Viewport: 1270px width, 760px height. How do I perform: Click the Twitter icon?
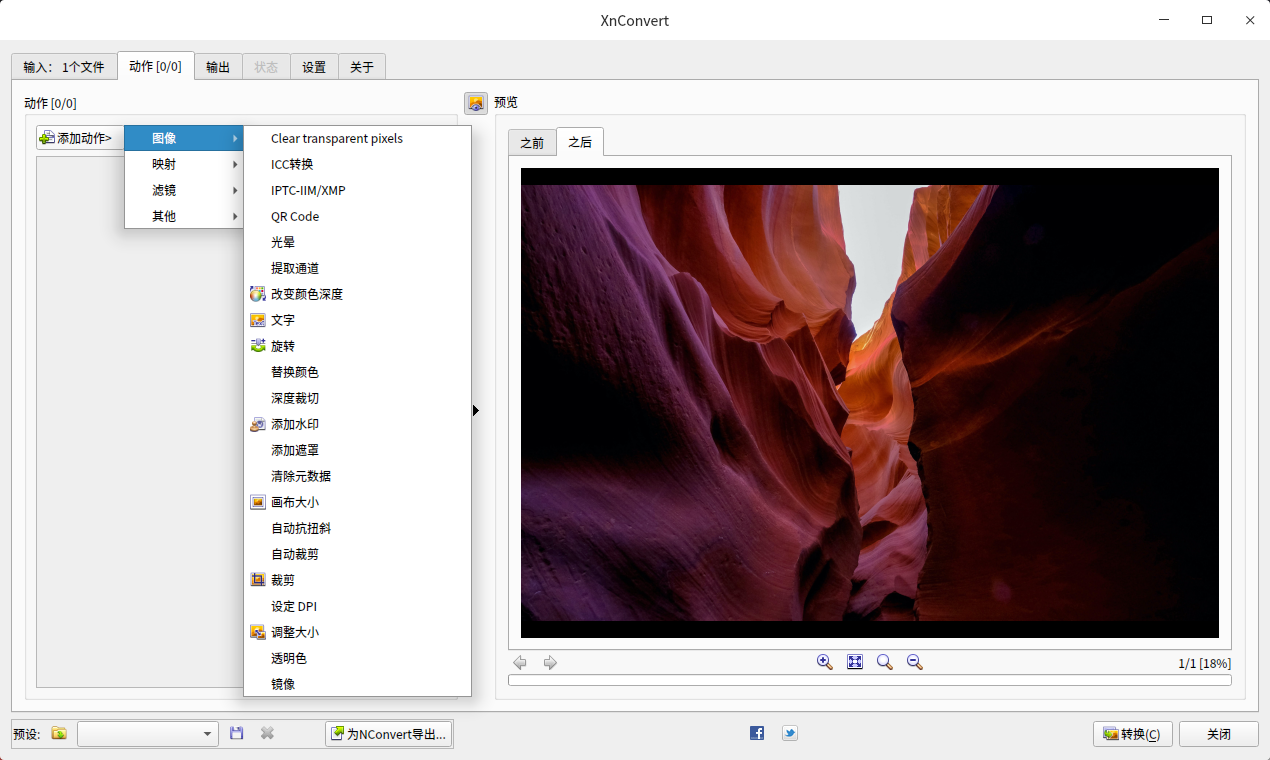pos(789,733)
